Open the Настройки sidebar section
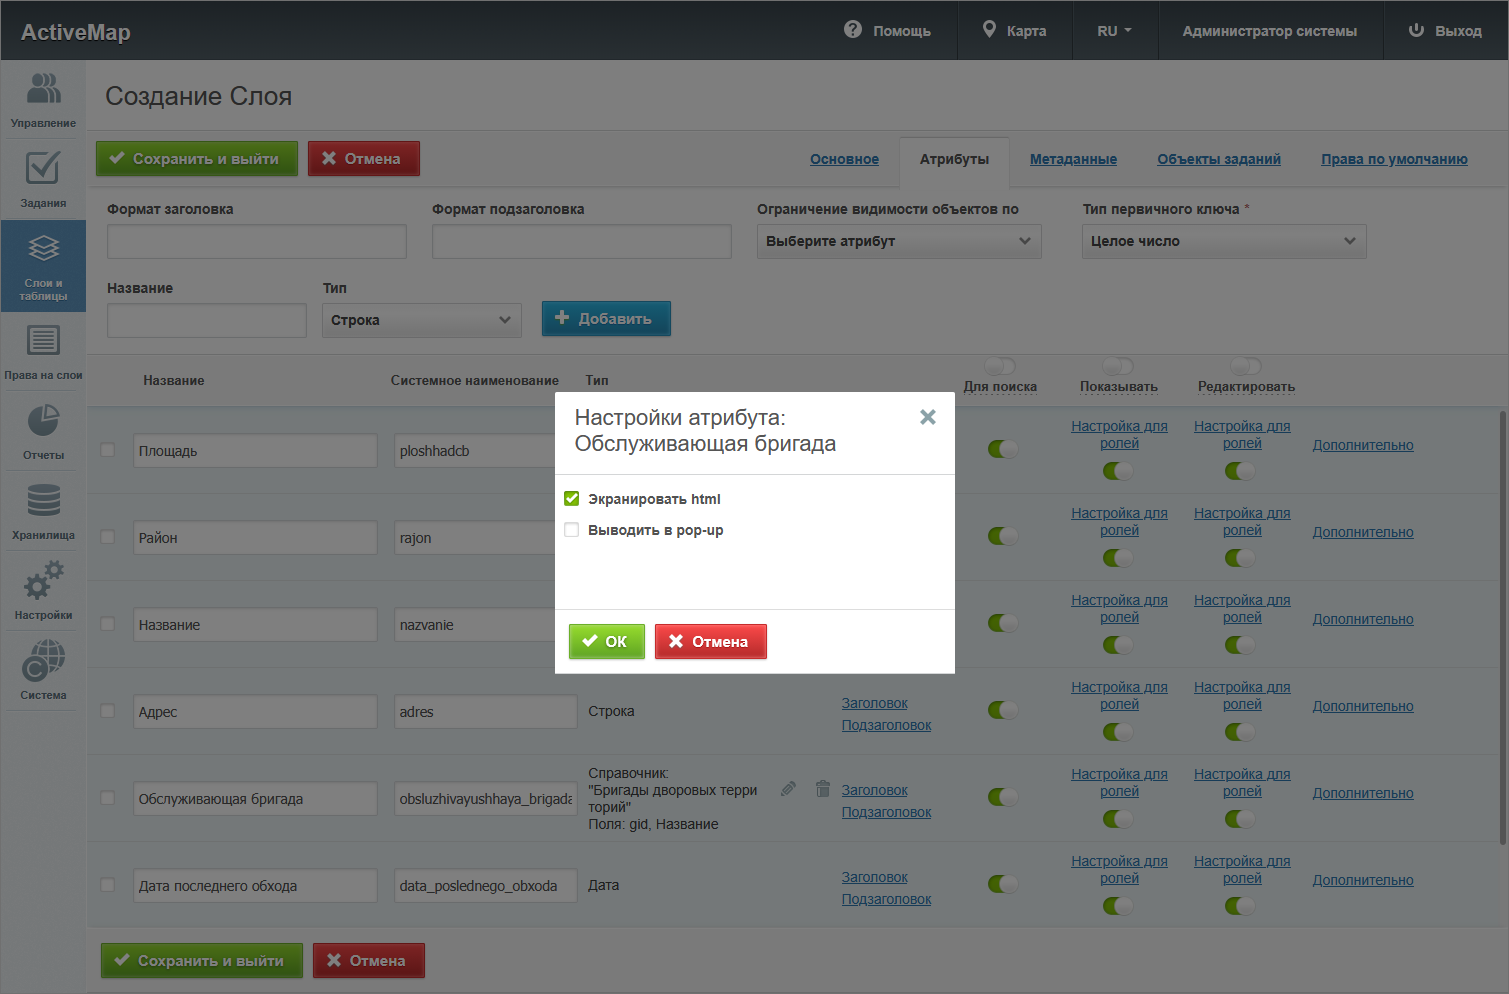 [43, 592]
